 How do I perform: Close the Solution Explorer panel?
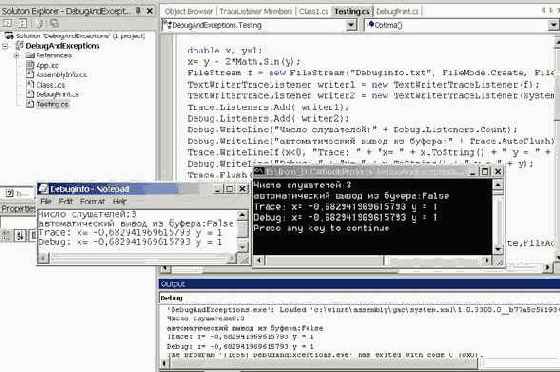coord(150,11)
